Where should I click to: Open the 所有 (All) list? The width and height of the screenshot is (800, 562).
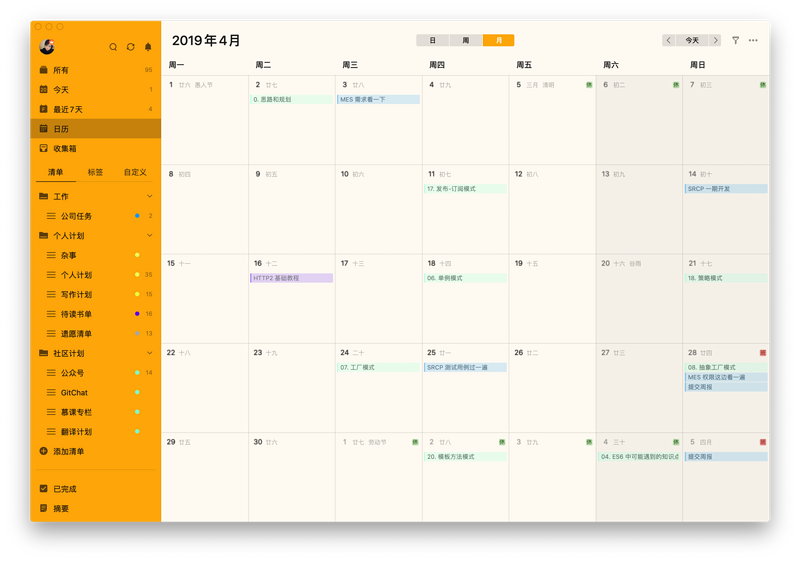[95, 70]
